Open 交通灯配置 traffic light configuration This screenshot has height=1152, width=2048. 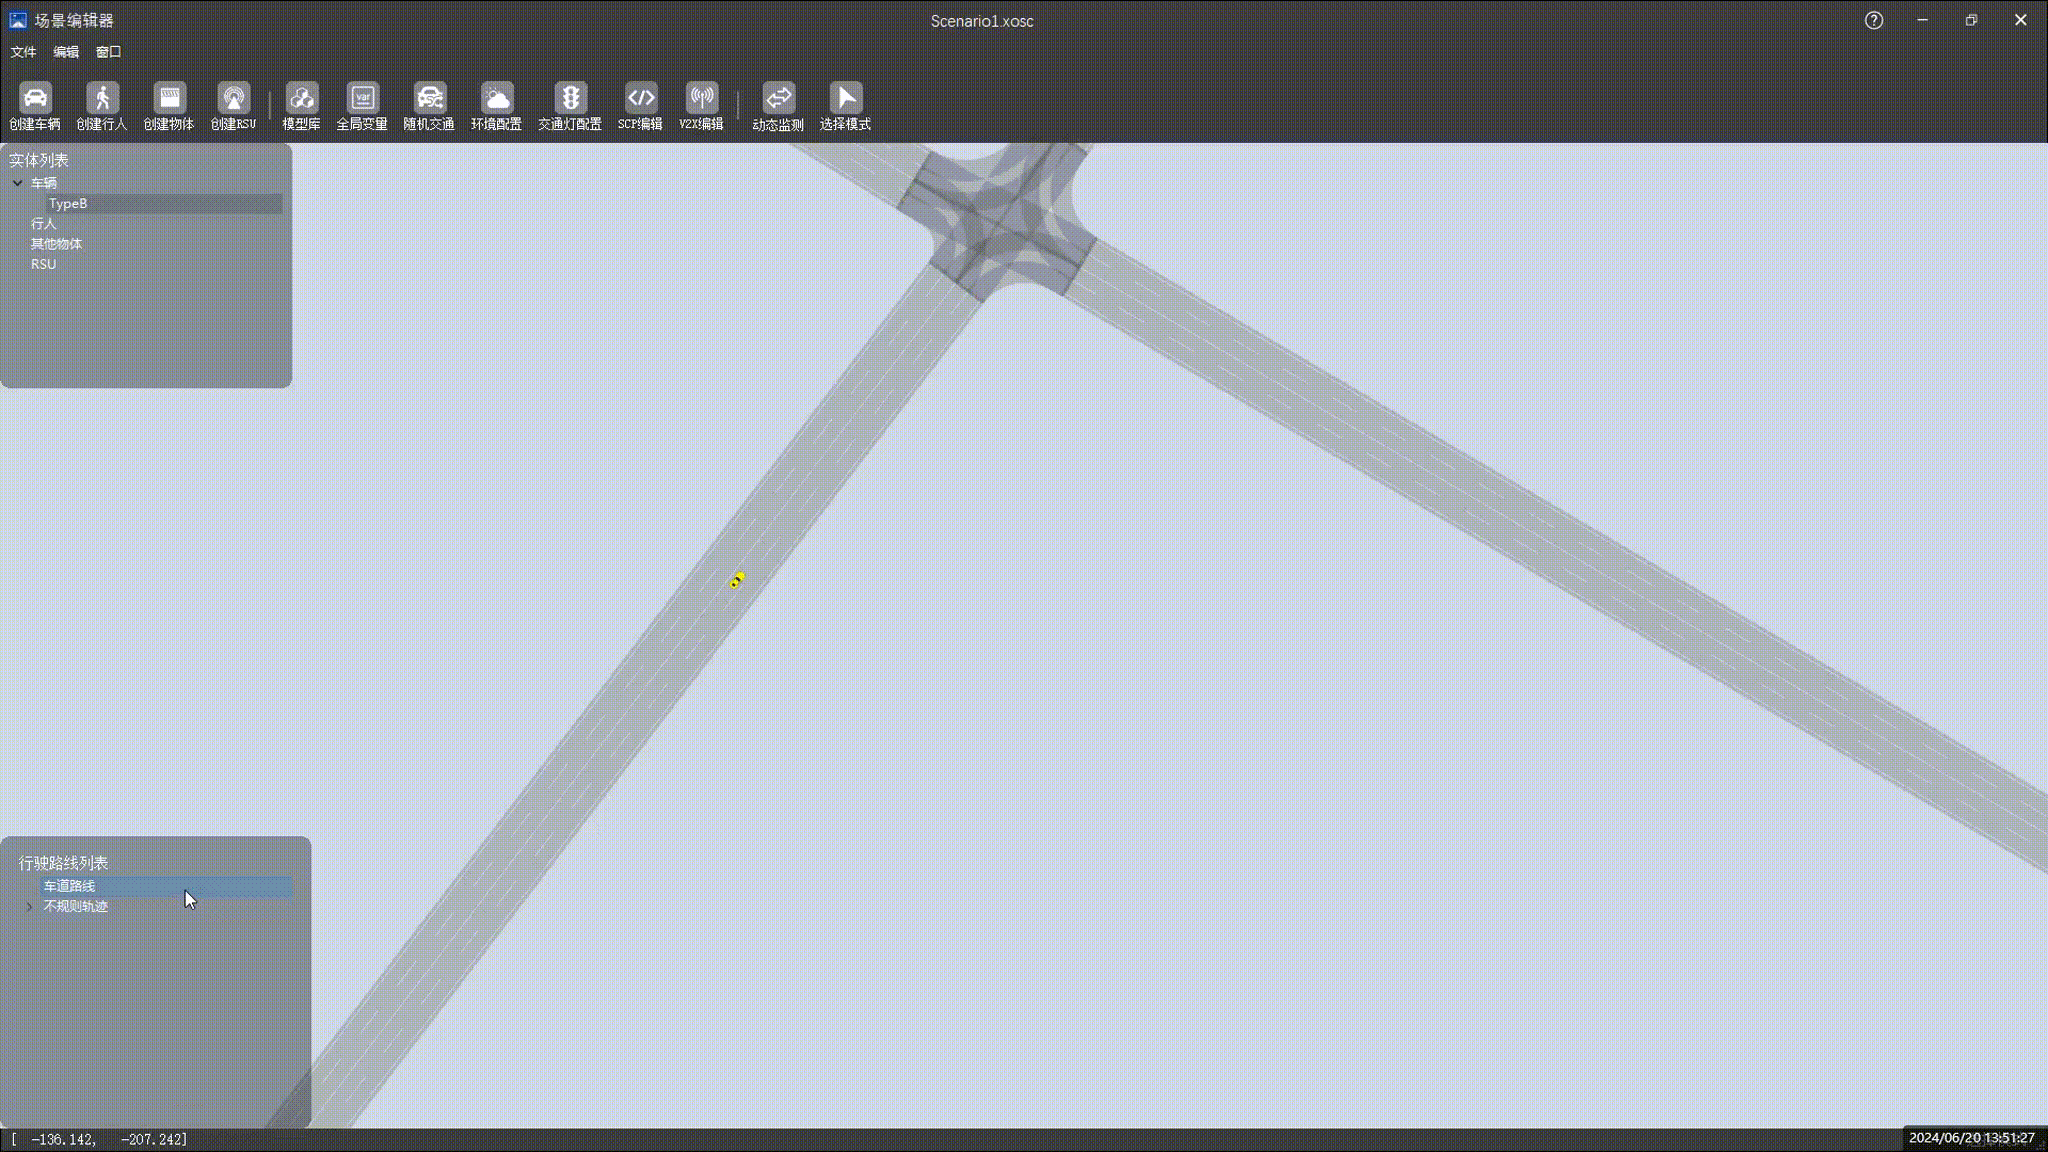tap(570, 99)
